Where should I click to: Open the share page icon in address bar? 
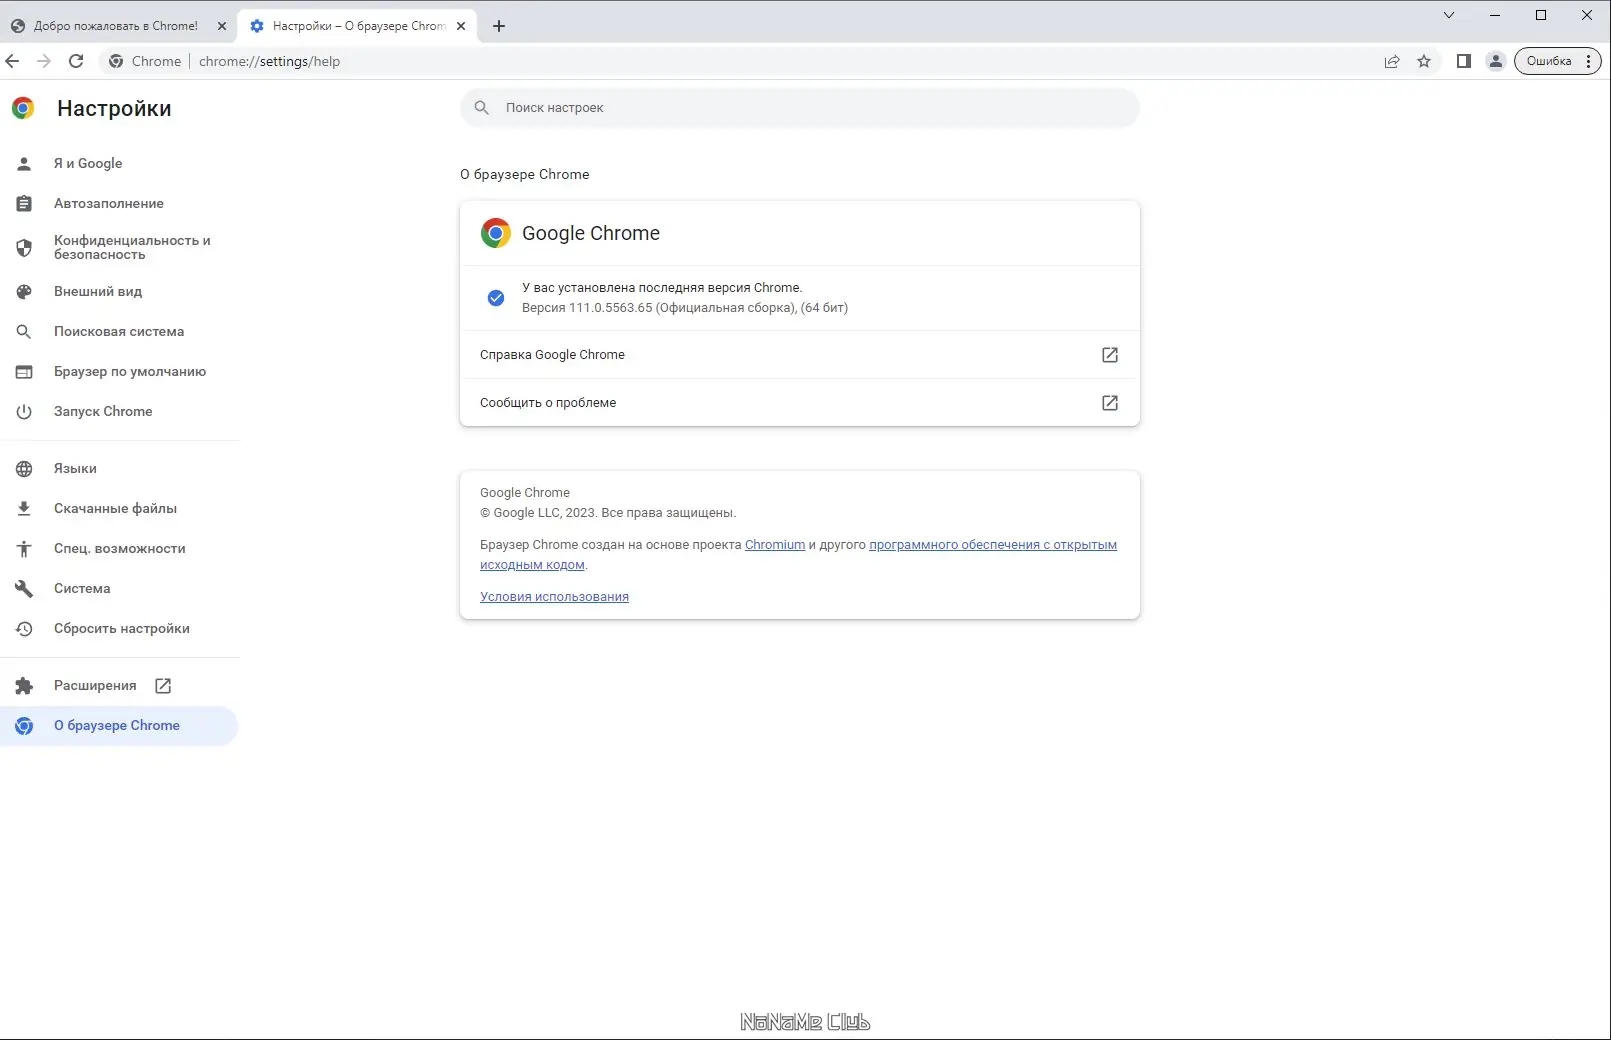1392,61
